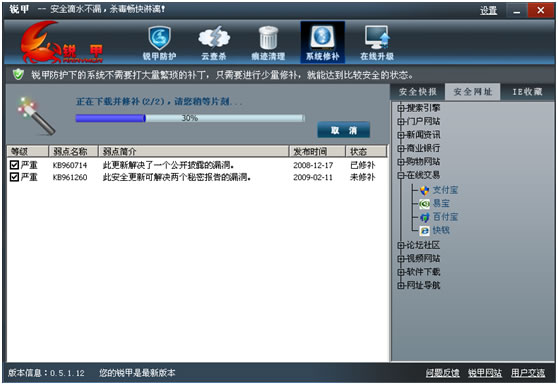Sort by the 发布时间 column header
558x385 pixels.
coord(317,151)
